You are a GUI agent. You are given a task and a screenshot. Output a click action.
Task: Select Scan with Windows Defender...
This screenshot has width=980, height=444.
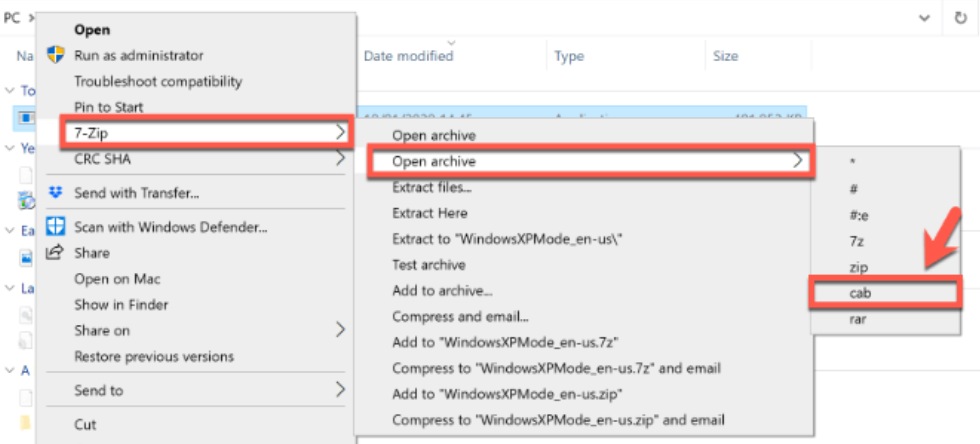[x=171, y=227]
